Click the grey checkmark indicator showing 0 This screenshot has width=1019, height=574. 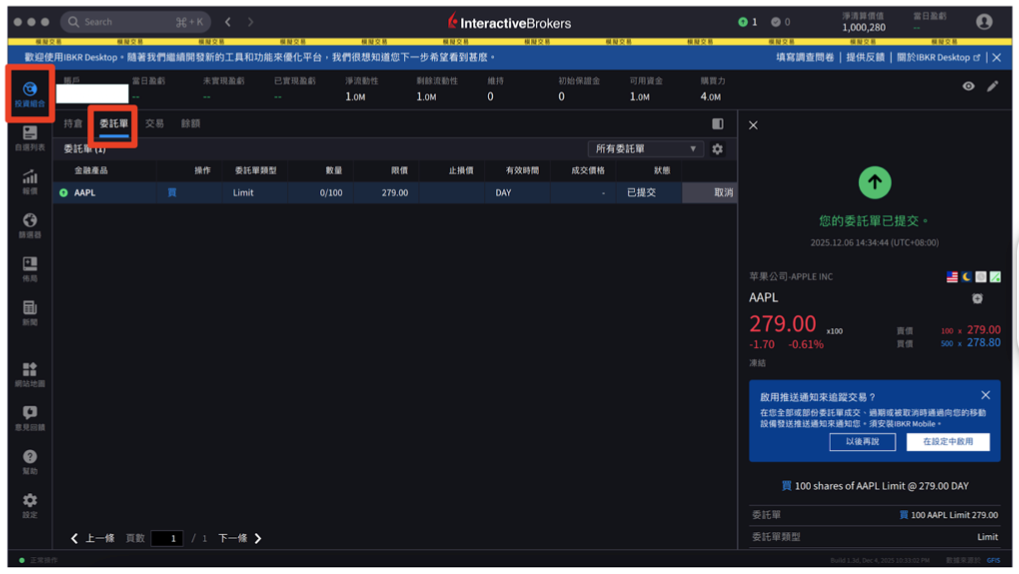780,22
